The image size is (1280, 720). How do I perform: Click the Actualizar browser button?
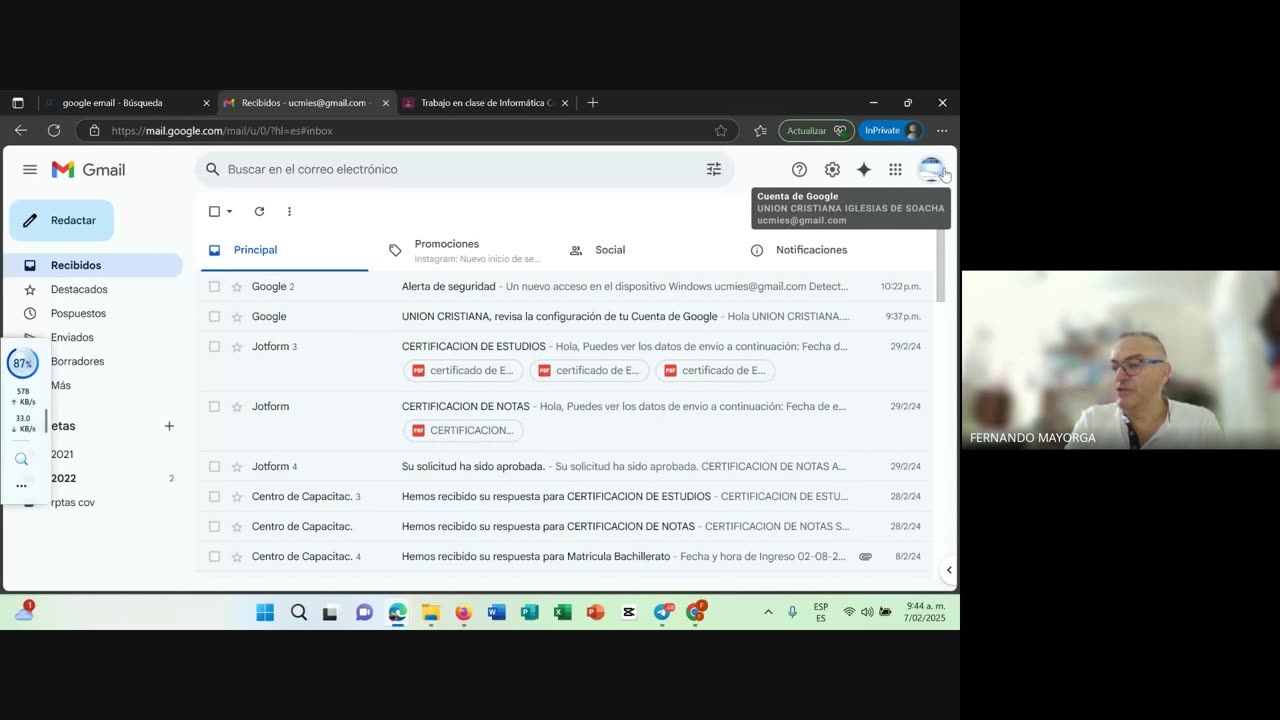[816, 131]
